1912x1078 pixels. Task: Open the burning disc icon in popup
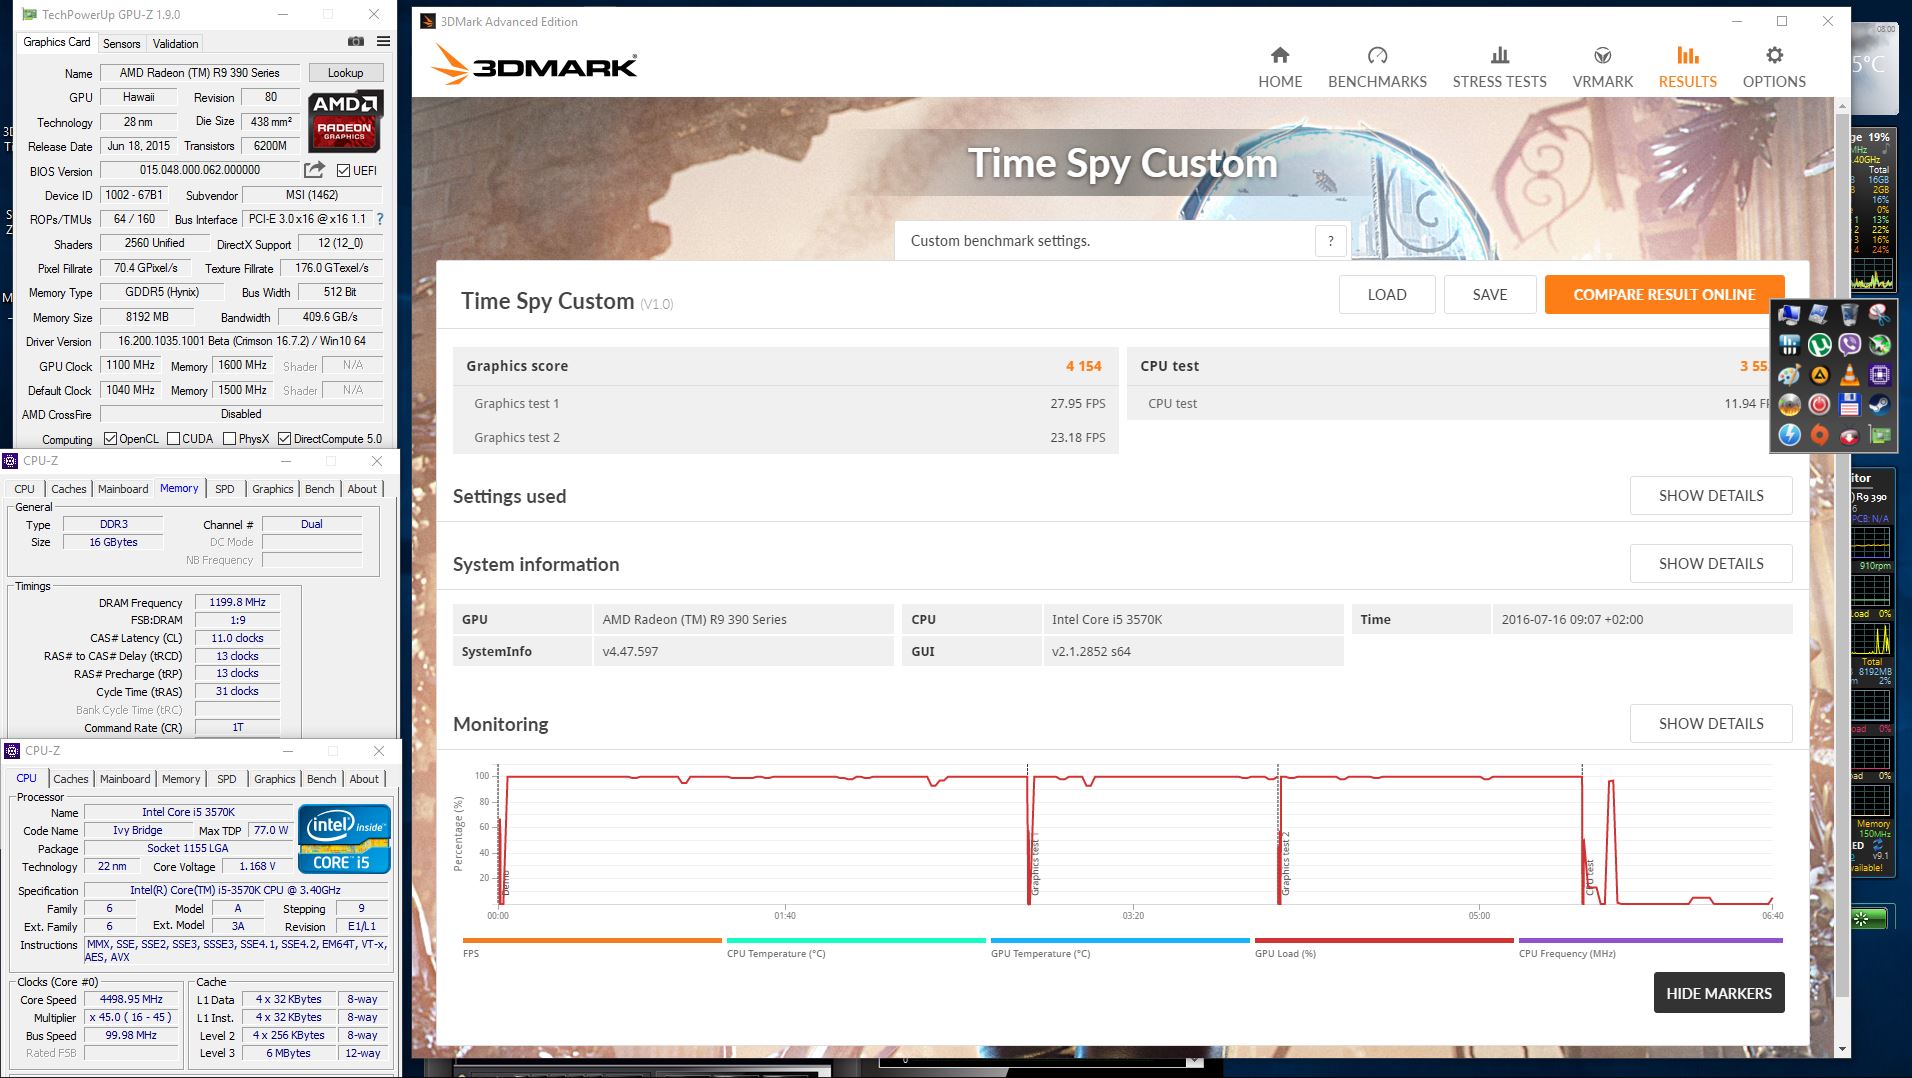click(1789, 405)
